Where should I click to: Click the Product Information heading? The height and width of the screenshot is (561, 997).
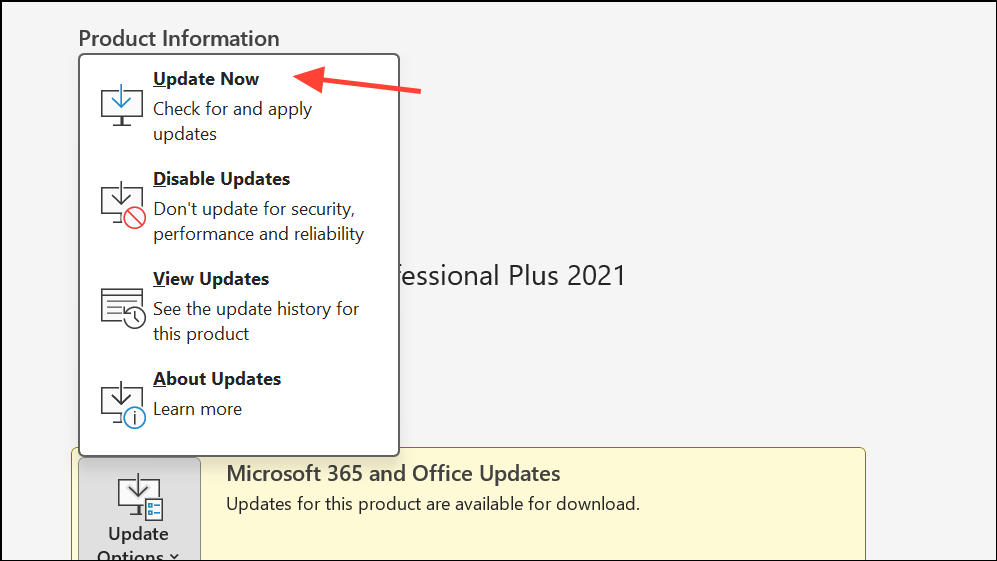coord(179,39)
